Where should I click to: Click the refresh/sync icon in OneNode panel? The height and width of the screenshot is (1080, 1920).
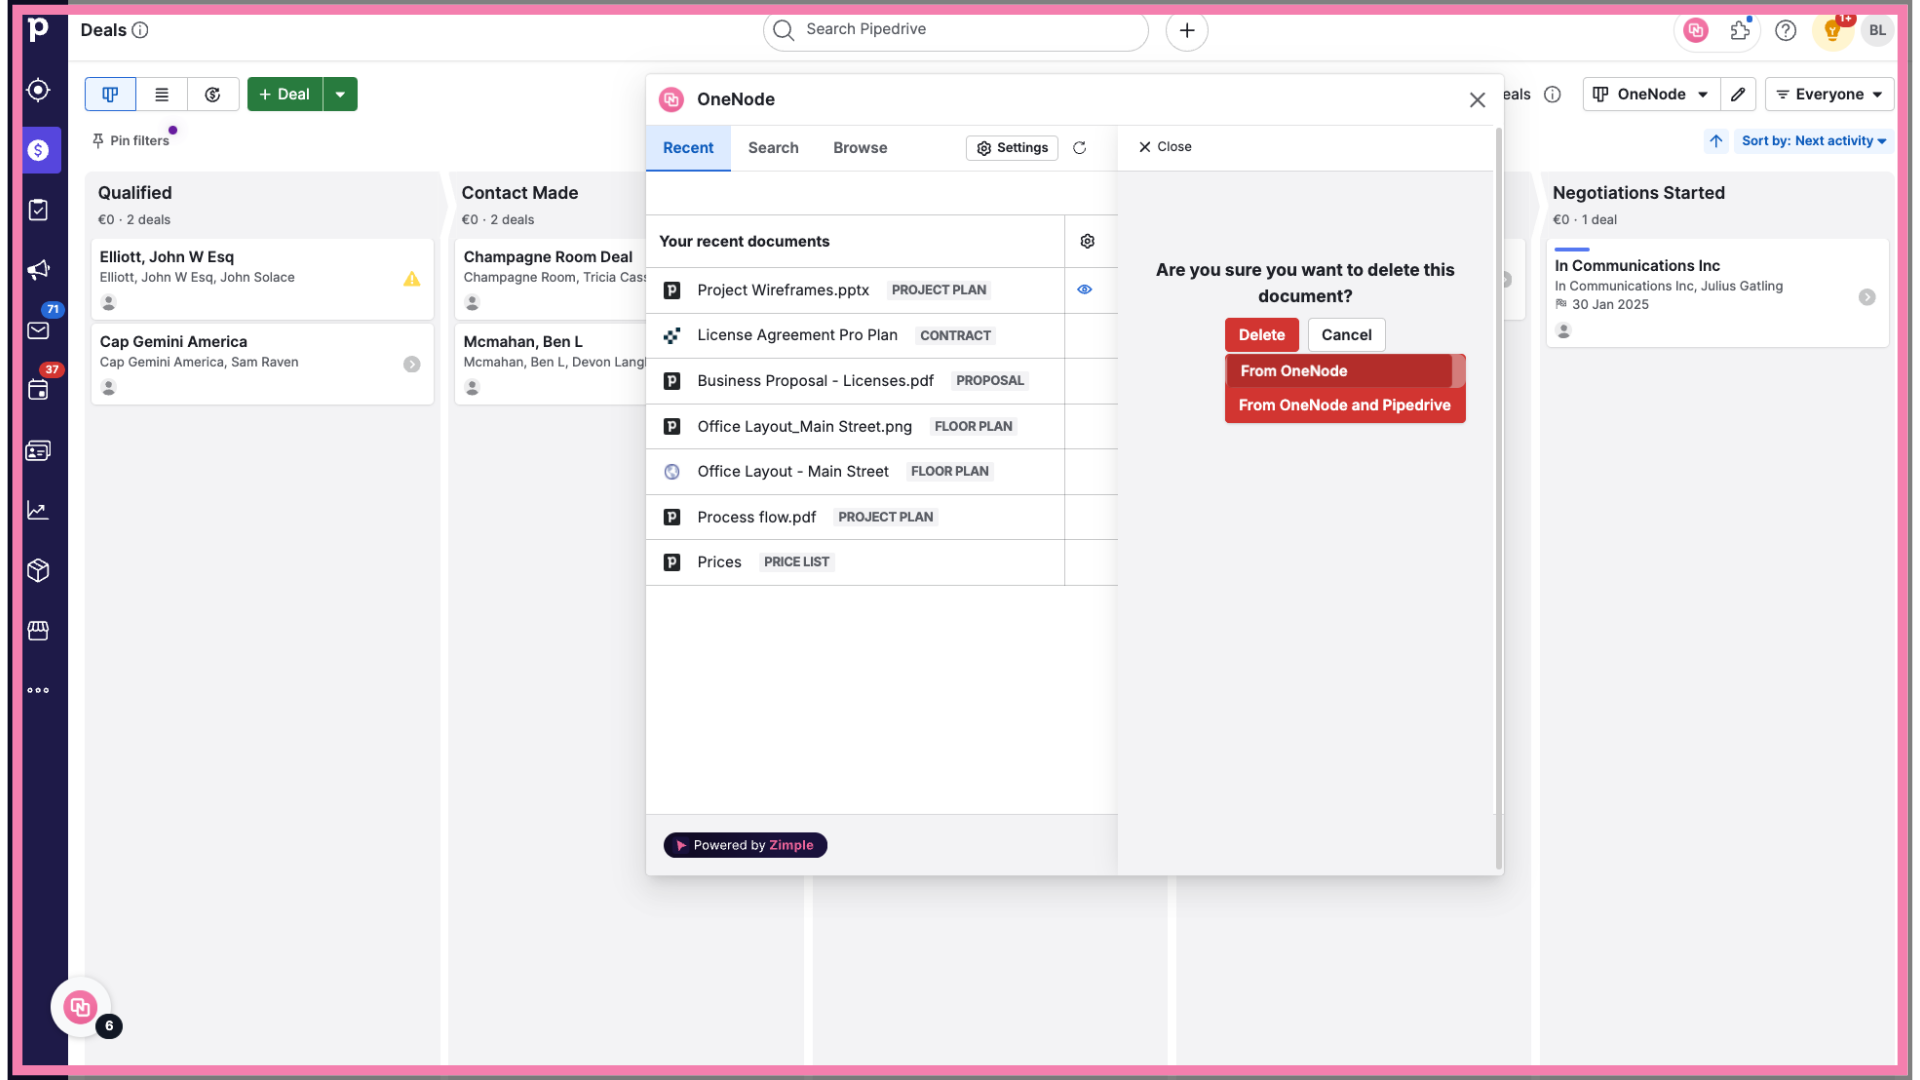point(1079,148)
